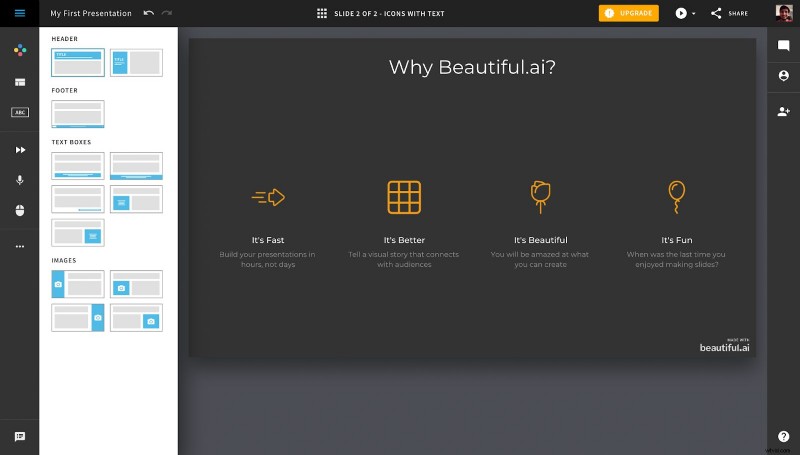Select the image layout with bottom-right camera square

point(136,317)
